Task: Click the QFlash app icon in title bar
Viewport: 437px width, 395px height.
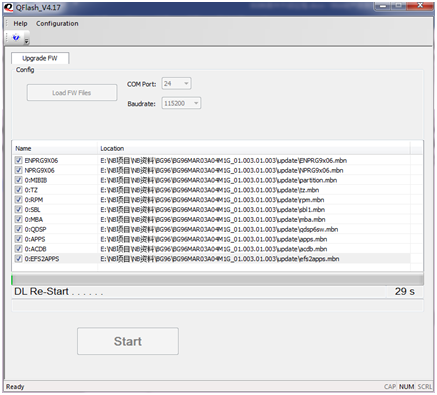Action: pyautogui.click(x=10, y=7)
